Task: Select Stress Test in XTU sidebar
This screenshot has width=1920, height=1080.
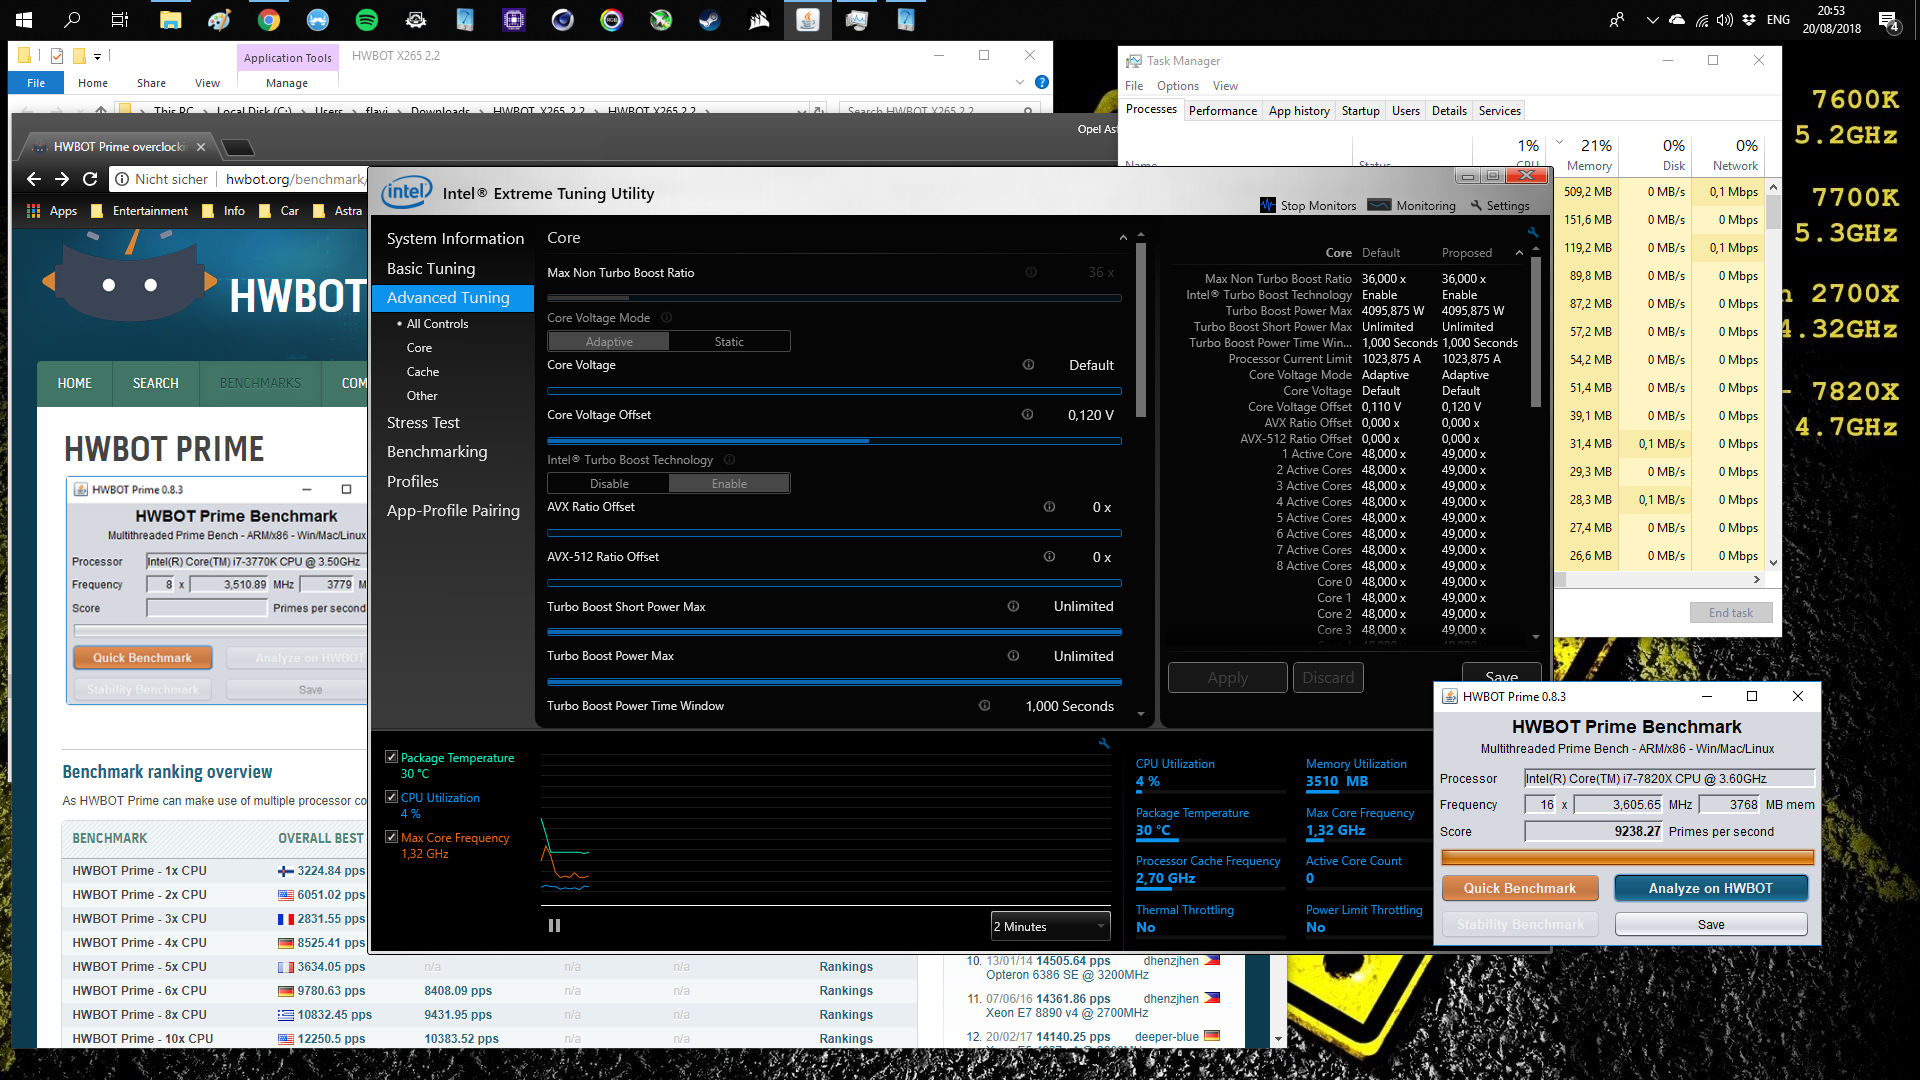Action: coord(423,423)
